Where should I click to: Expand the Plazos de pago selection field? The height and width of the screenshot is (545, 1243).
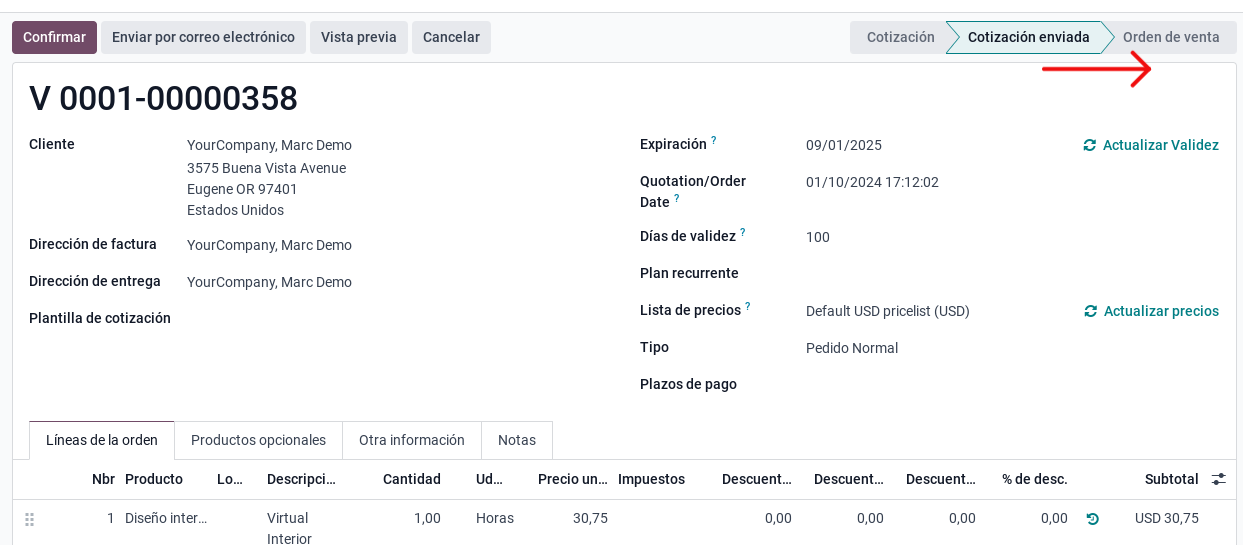[930, 385]
